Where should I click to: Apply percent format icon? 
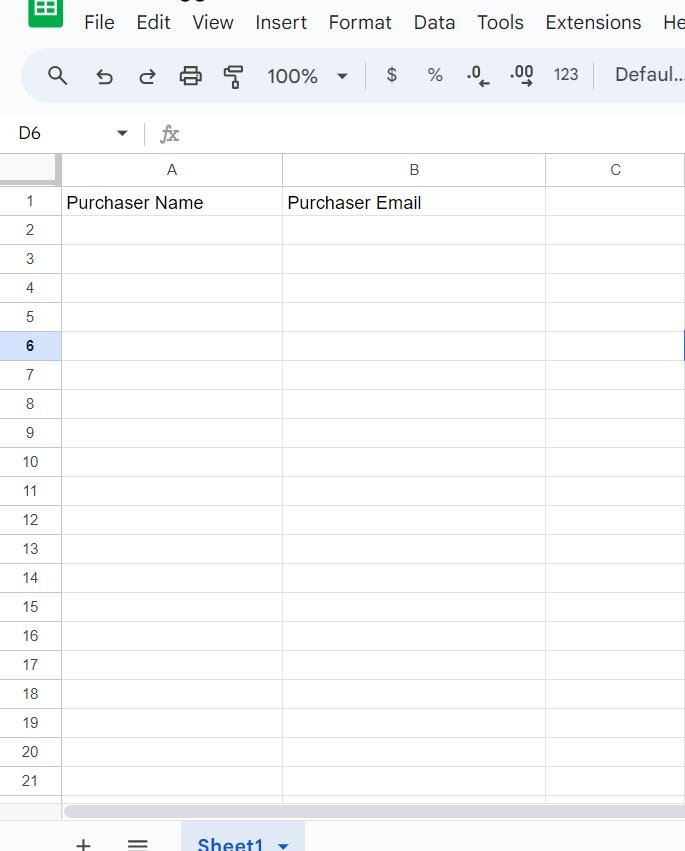click(435, 75)
